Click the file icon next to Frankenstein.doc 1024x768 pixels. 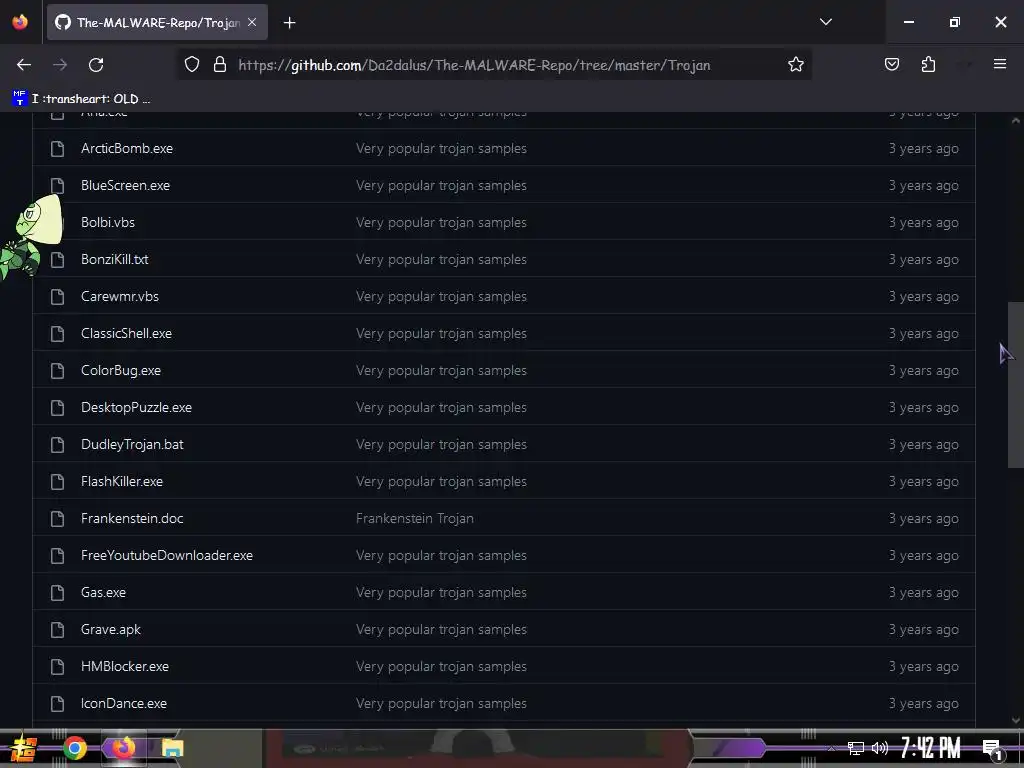point(57,519)
